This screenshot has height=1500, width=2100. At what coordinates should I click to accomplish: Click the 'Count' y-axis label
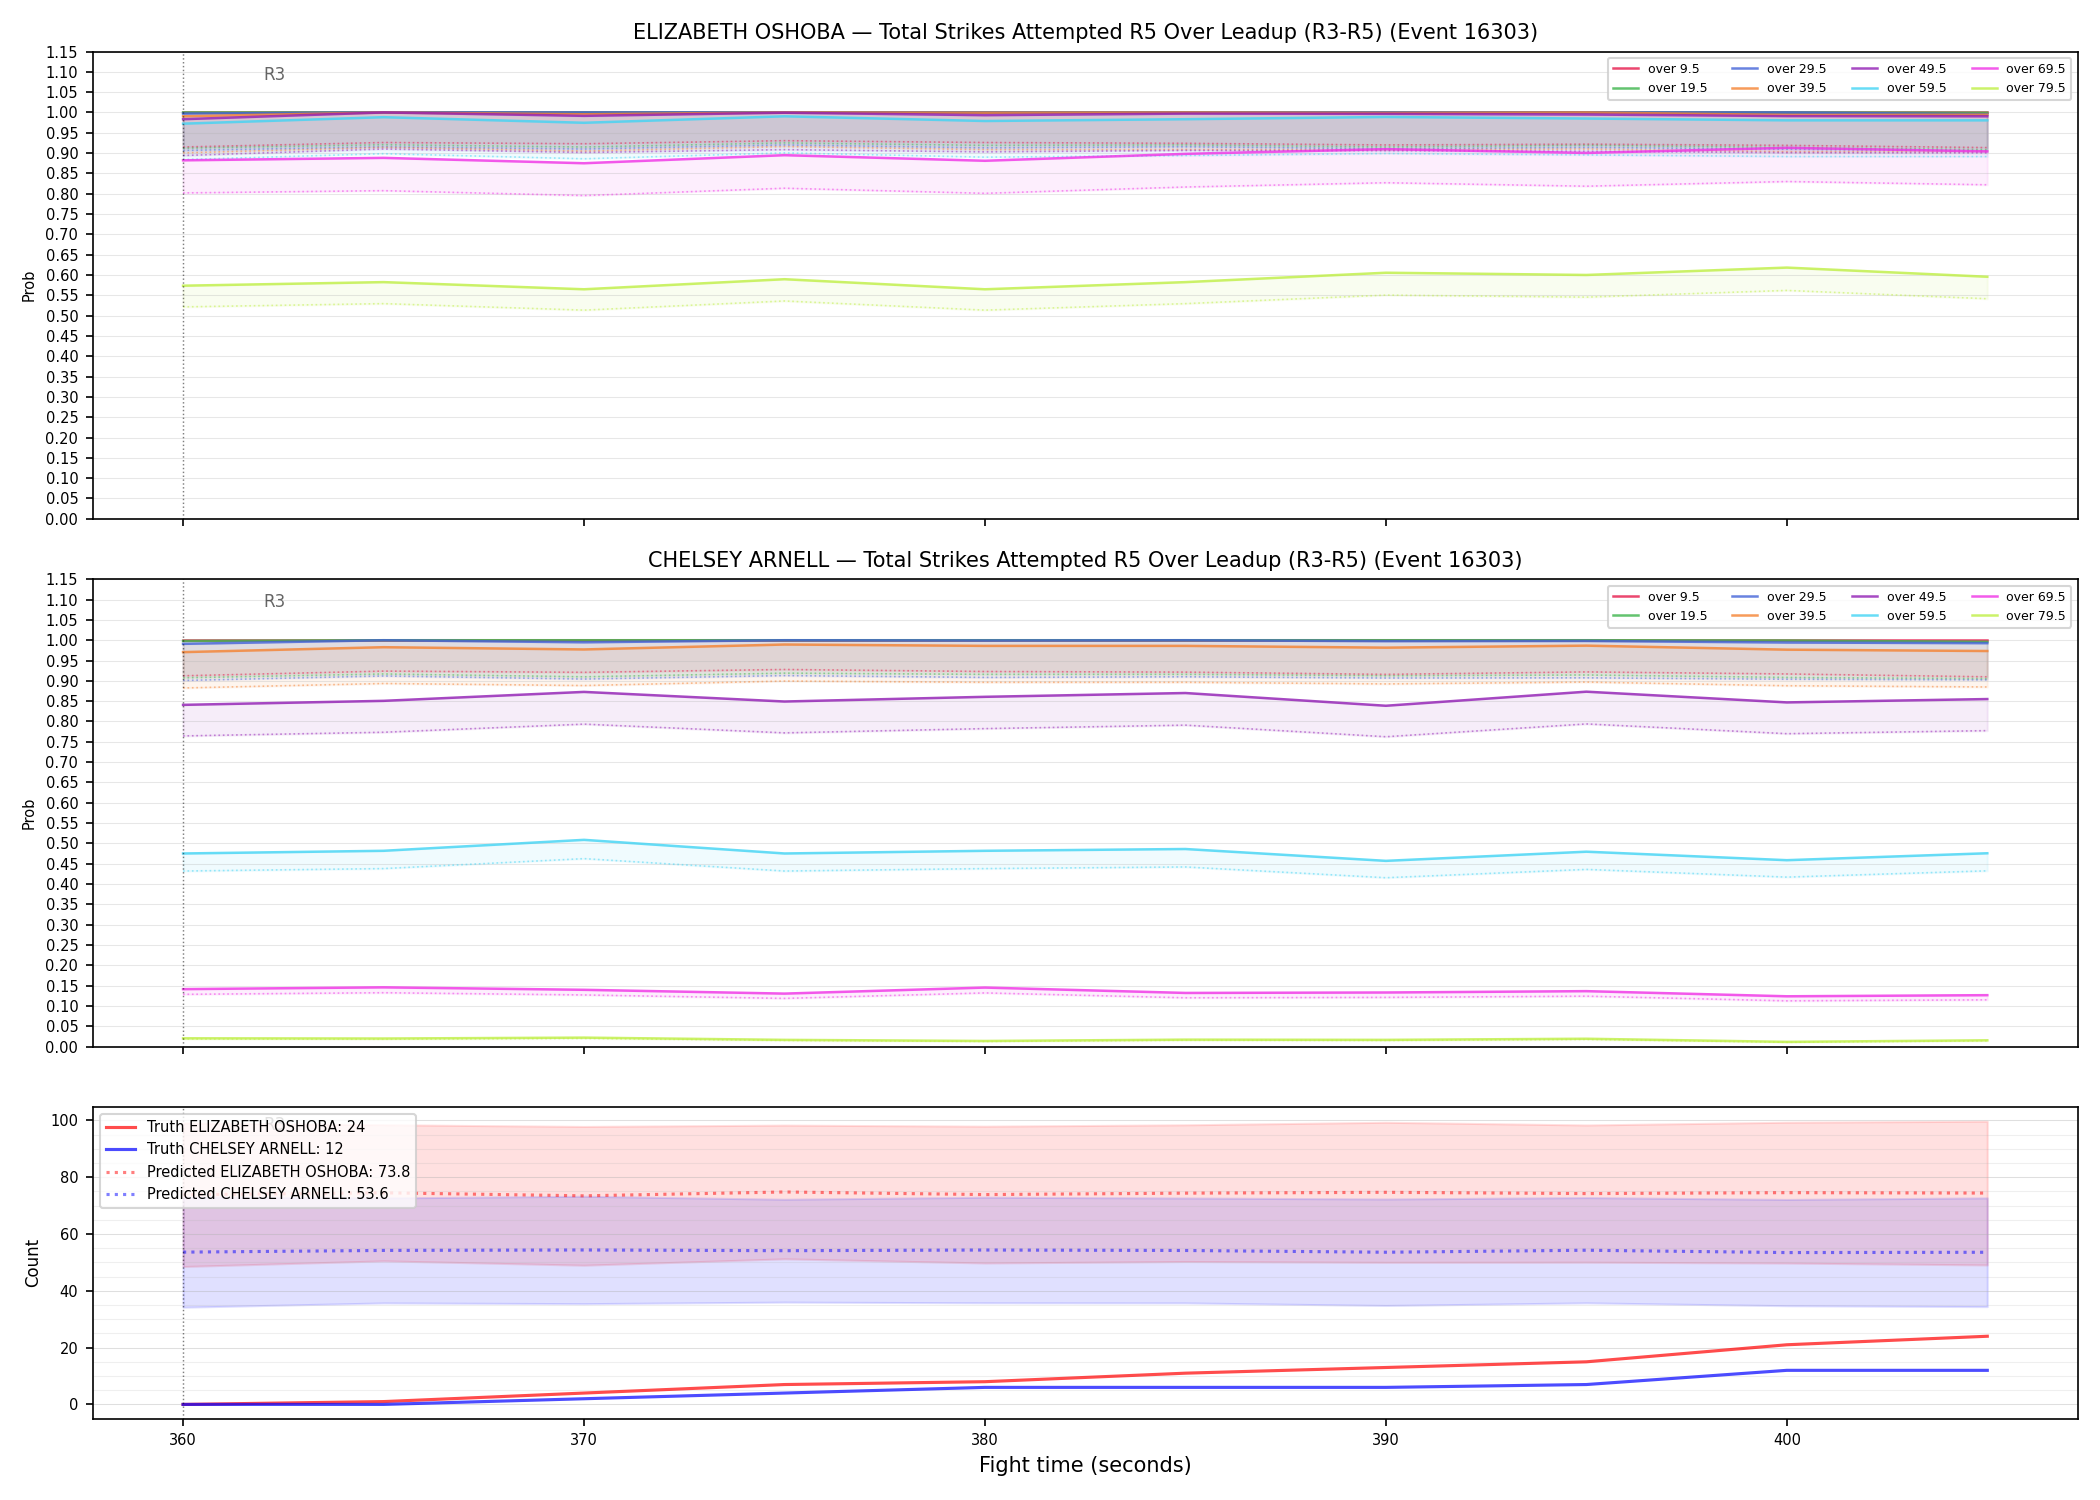(x=32, y=1263)
